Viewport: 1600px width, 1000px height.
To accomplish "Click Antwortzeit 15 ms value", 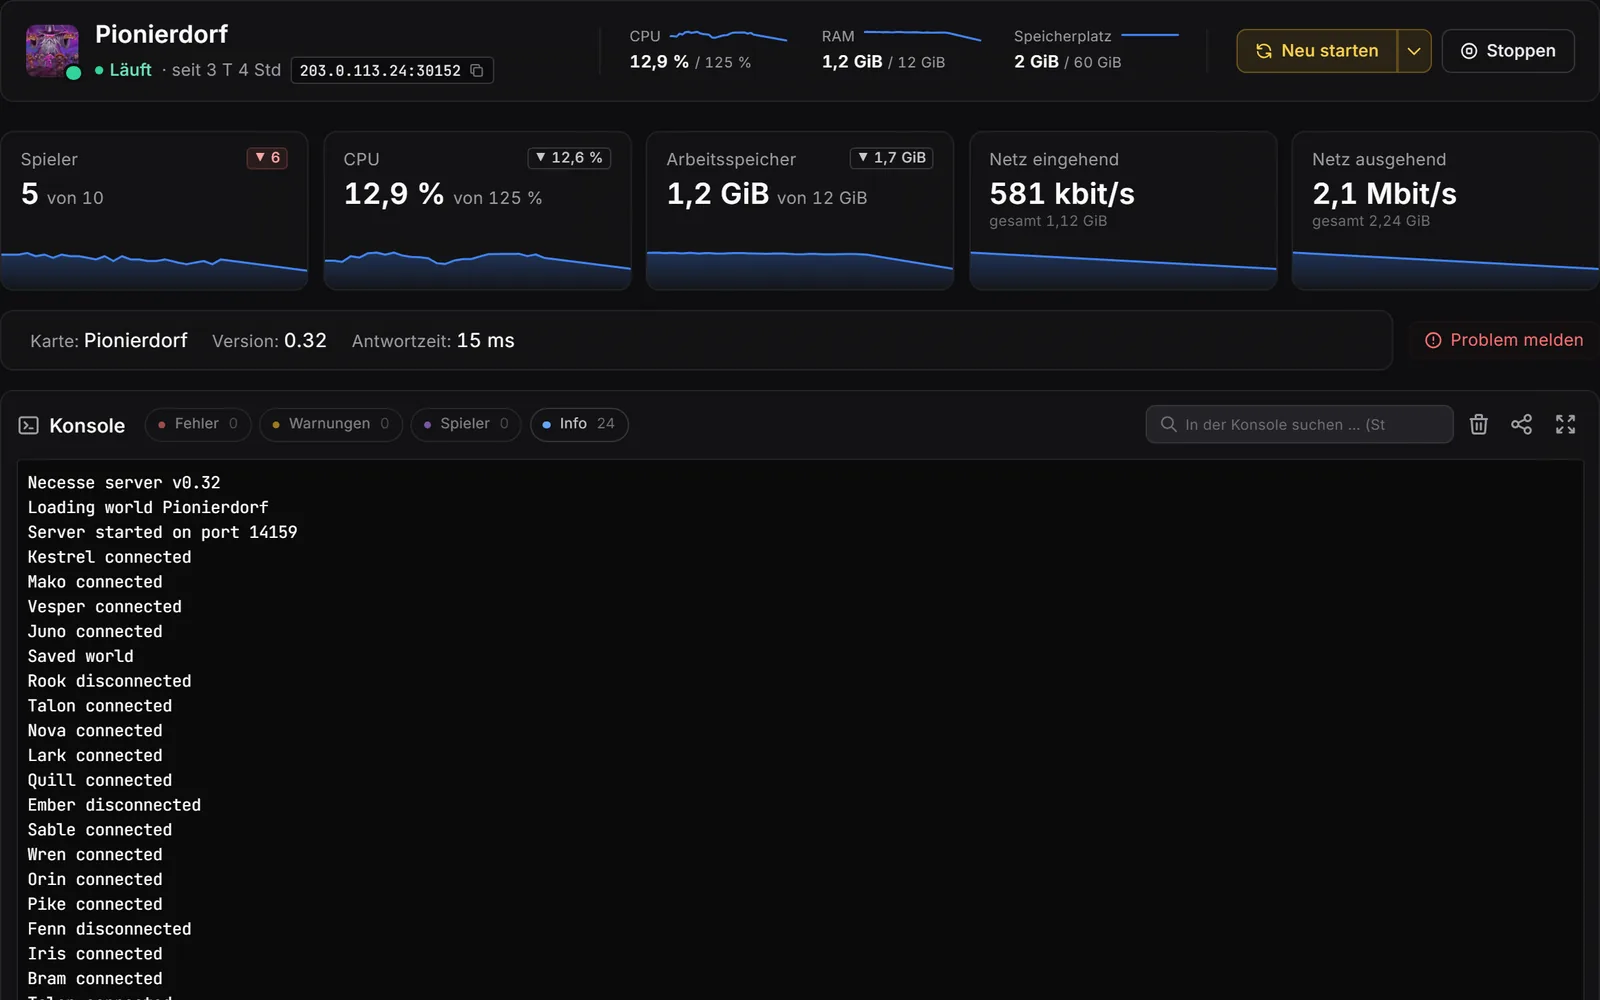I will pyautogui.click(x=485, y=341).
